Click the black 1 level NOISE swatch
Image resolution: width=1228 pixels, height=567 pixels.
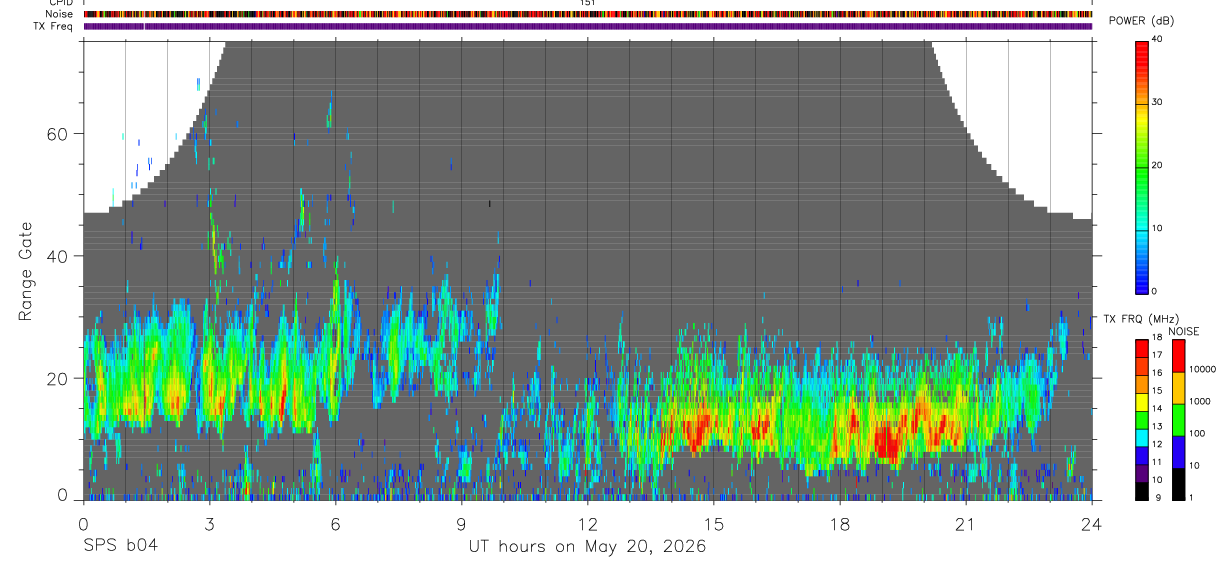click(x=1177, y=484)
